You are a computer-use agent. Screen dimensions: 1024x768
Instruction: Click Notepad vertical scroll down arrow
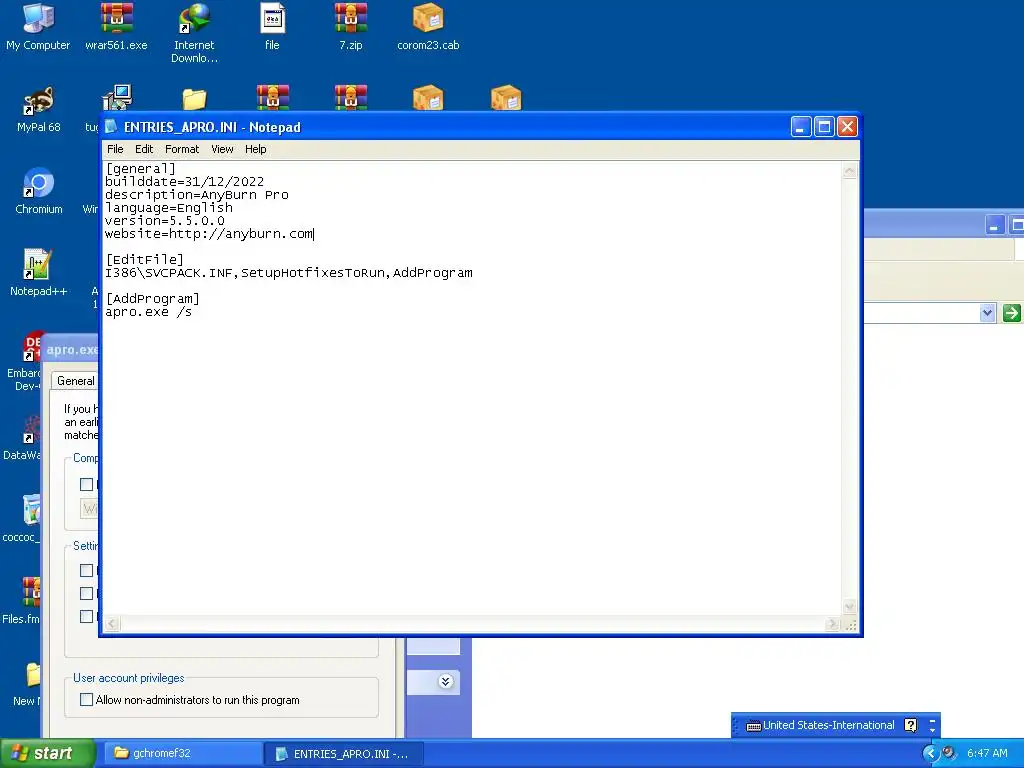[850, 607]
